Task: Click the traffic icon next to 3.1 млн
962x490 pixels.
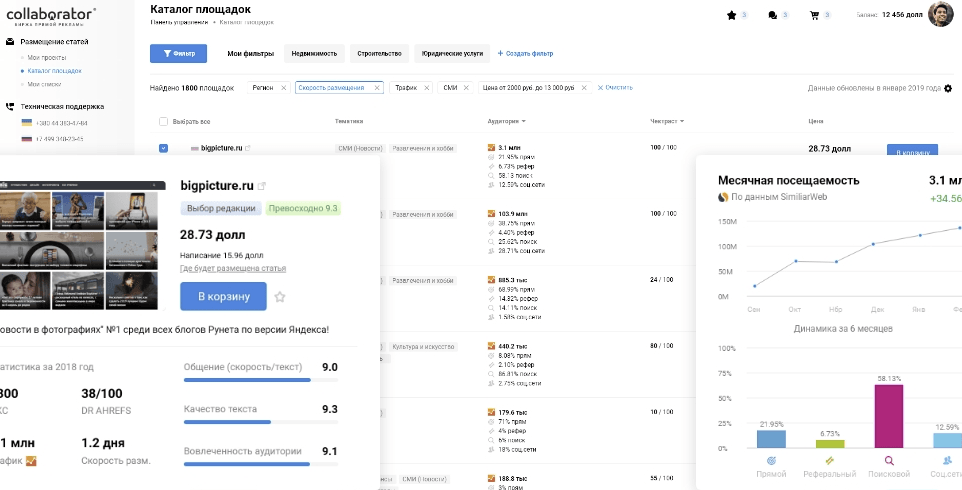Action: pos(491,148)
